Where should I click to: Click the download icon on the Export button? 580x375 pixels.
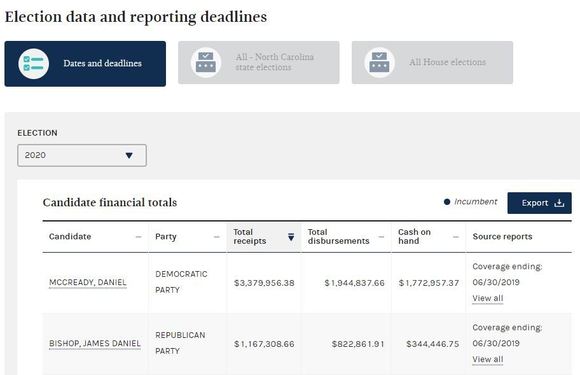pyautogui.click(x=559, y=203)
